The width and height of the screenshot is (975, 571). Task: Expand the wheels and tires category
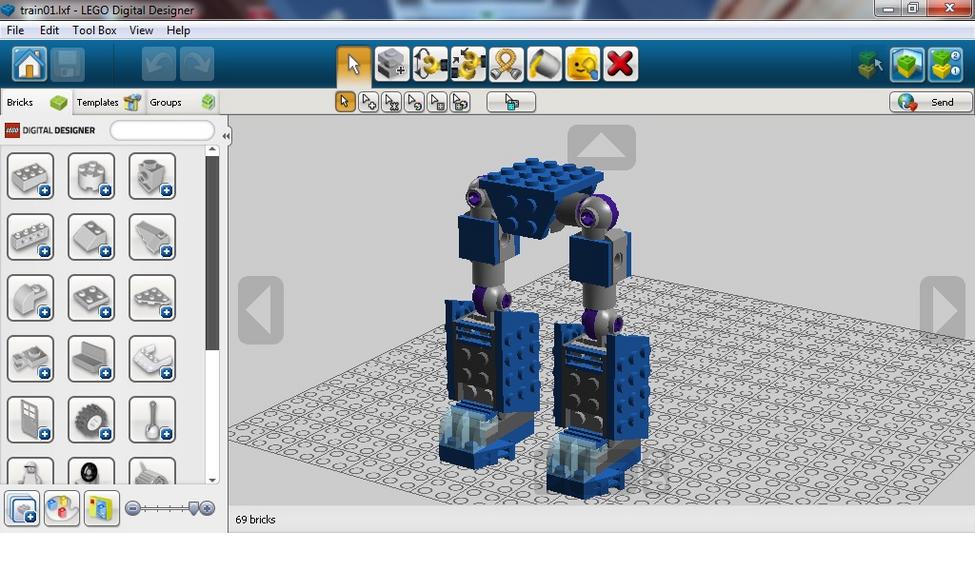[x=91, y=420]
